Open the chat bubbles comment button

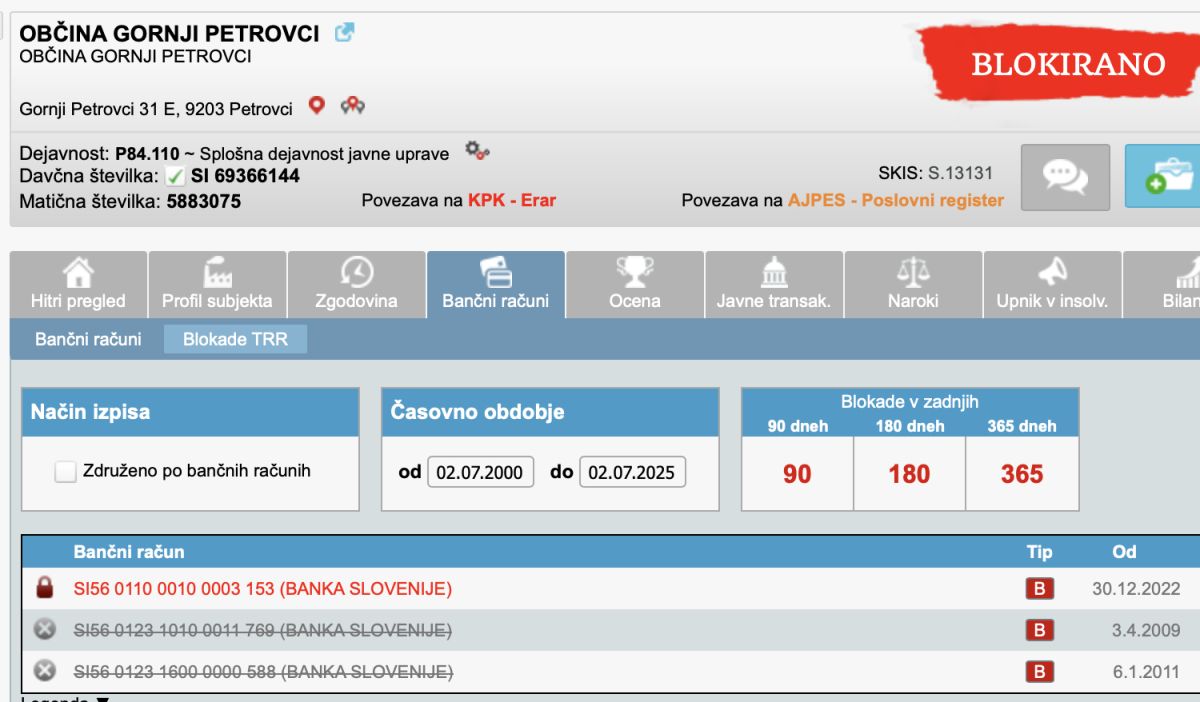(x=1065, y=176)
